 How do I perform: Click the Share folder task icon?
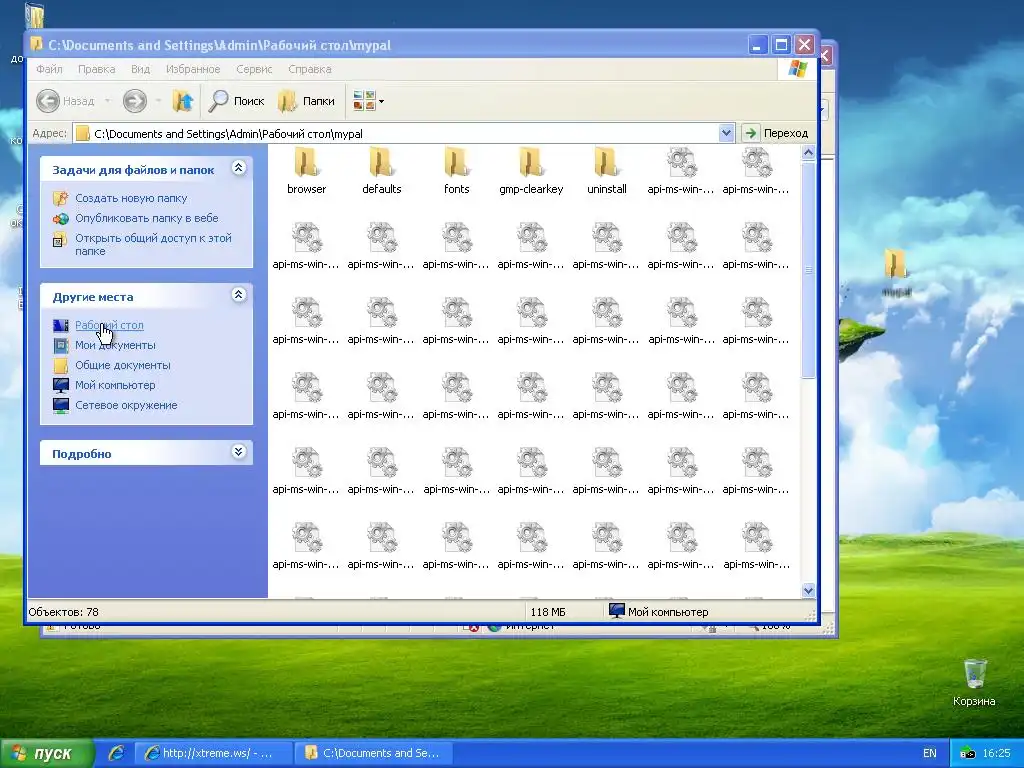click(x=60, y=240)
